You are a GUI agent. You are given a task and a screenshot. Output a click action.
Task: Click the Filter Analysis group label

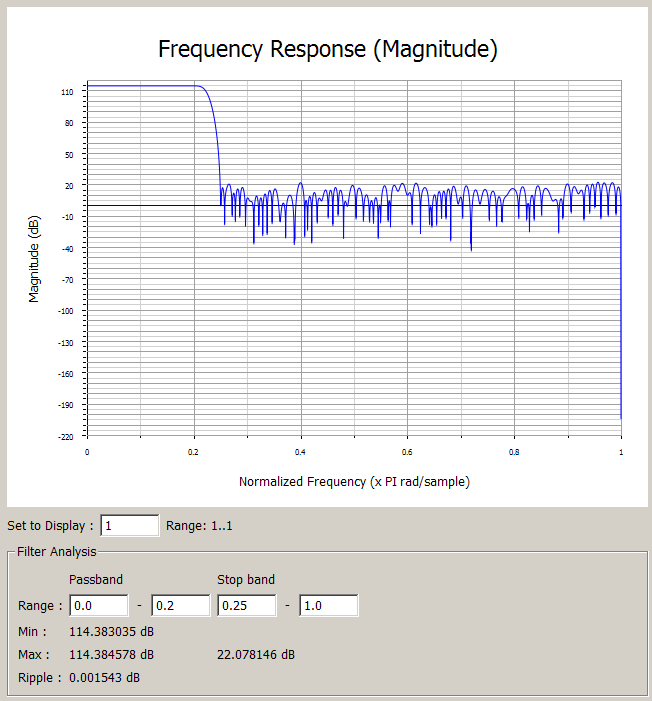point(57,552)
